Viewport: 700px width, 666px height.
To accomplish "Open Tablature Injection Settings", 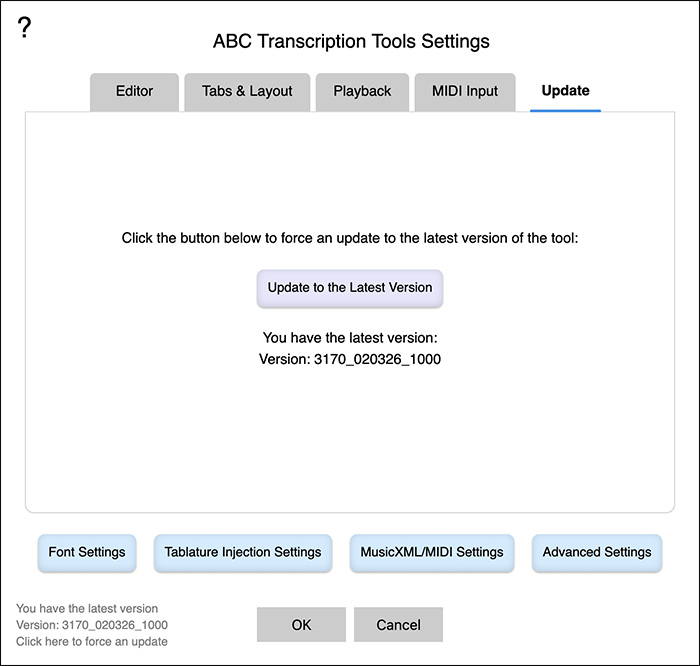I will point(243,552).
